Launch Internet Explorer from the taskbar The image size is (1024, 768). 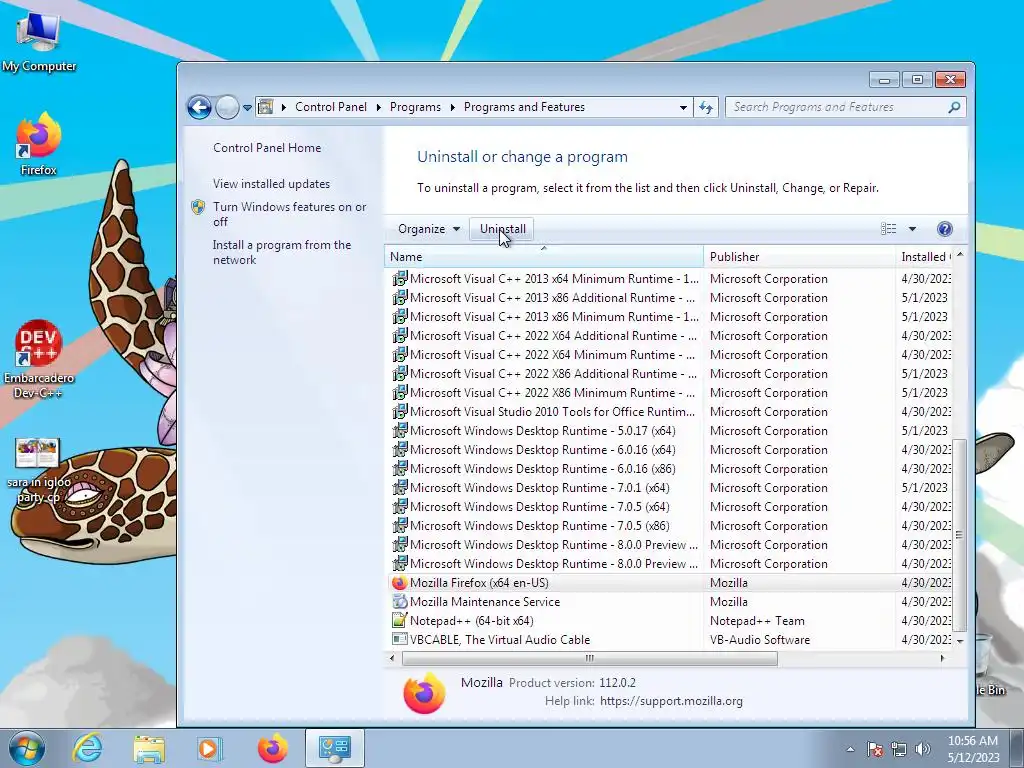coord(87,748)
